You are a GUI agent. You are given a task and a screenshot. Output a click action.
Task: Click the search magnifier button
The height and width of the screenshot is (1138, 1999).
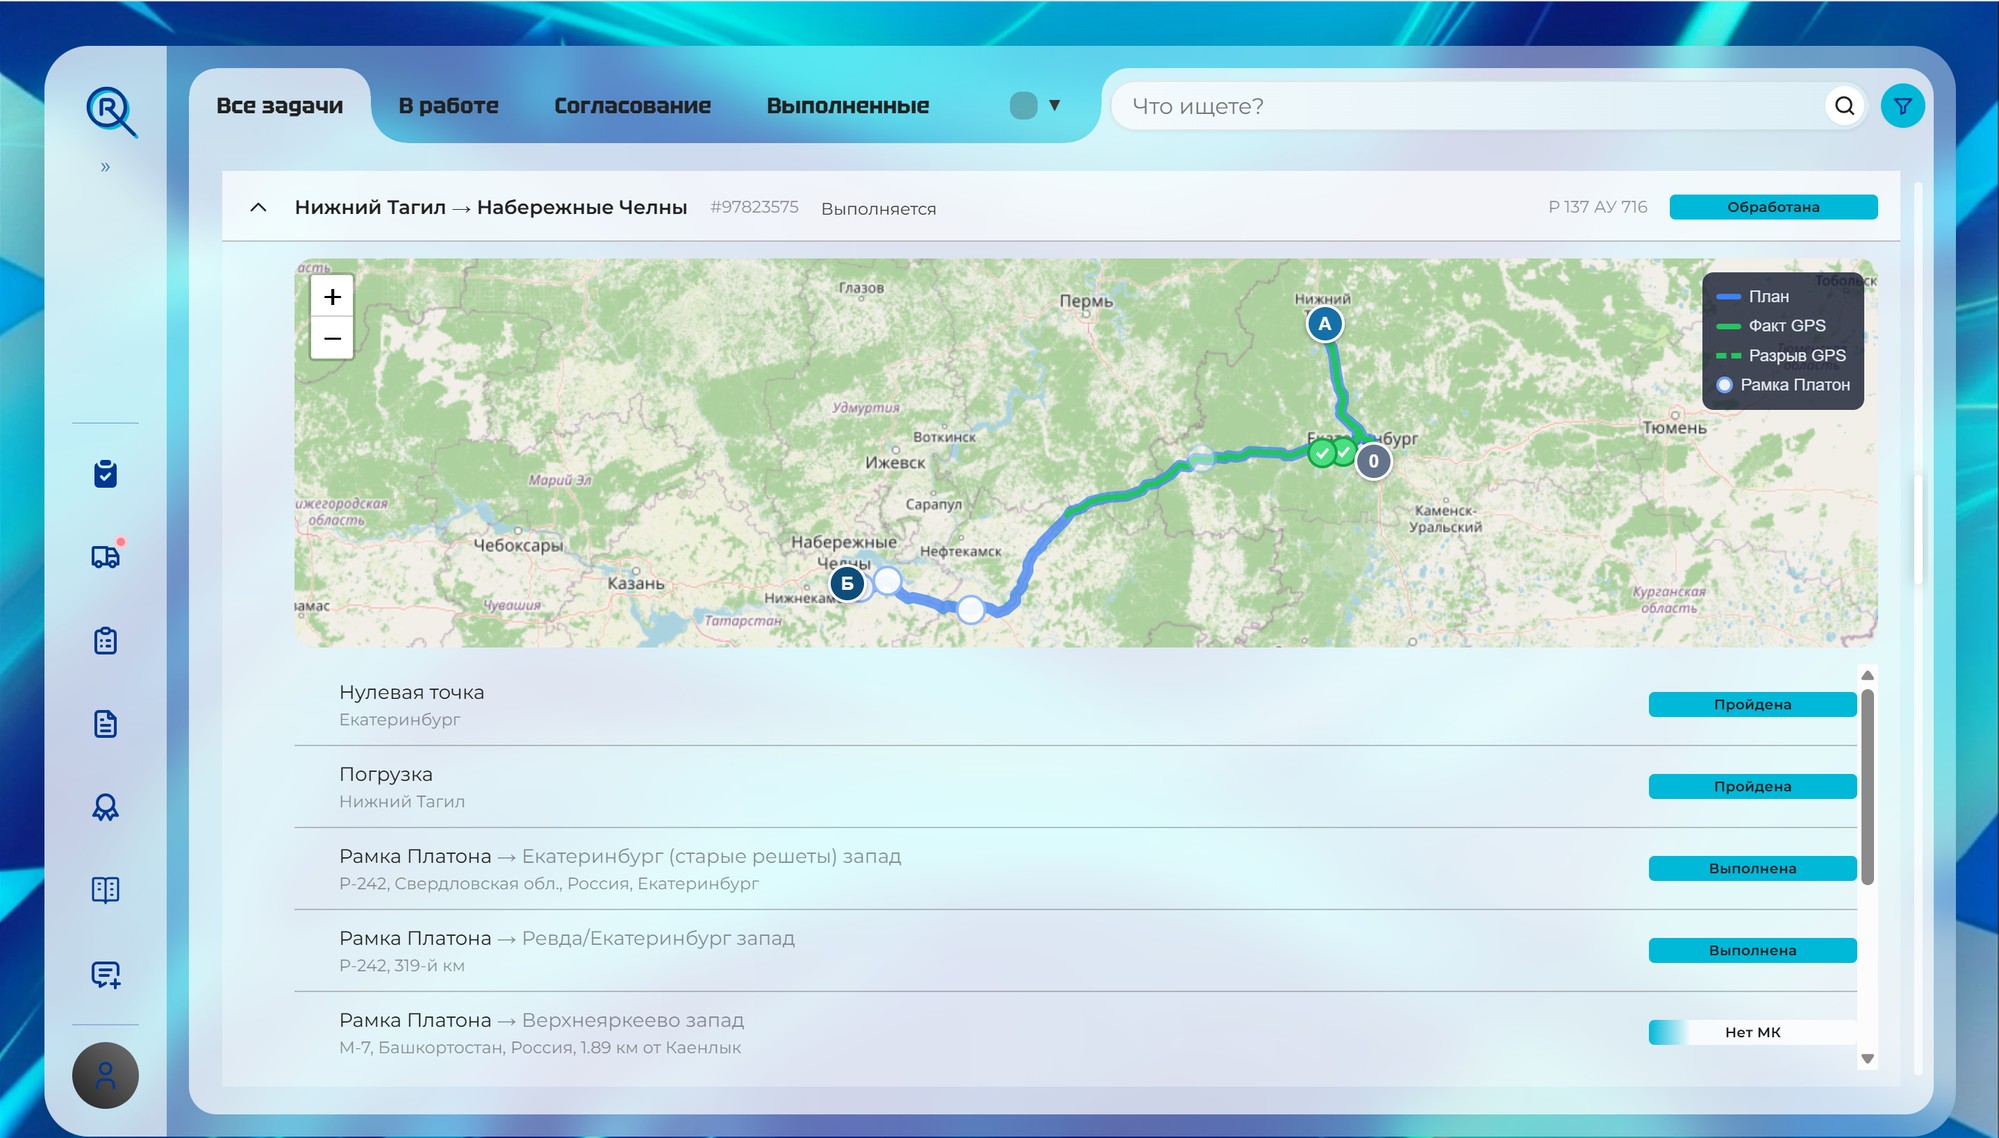tap(1845, 106)
